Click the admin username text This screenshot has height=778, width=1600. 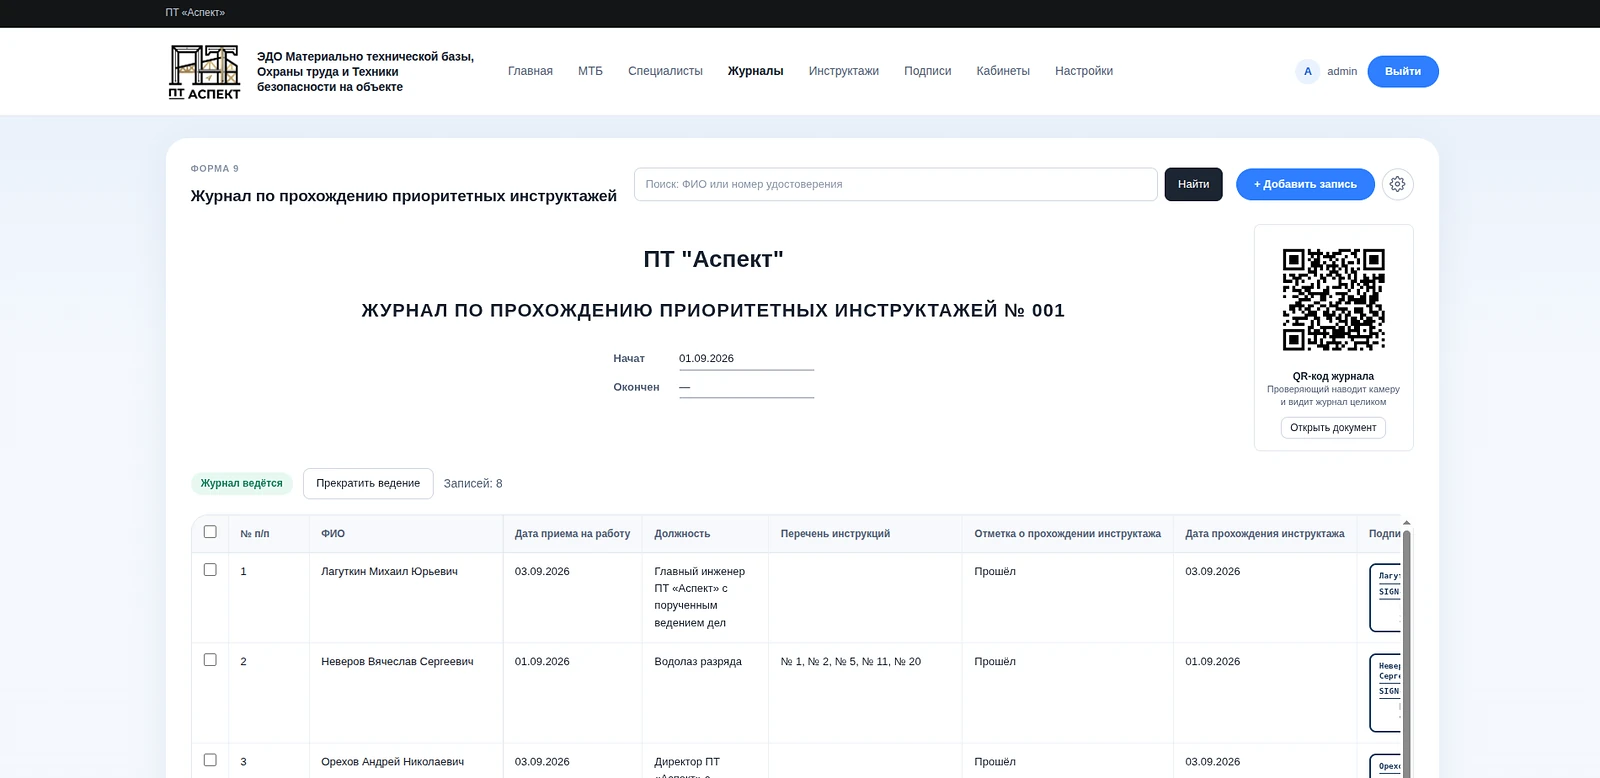click(x=1342, y=71)
